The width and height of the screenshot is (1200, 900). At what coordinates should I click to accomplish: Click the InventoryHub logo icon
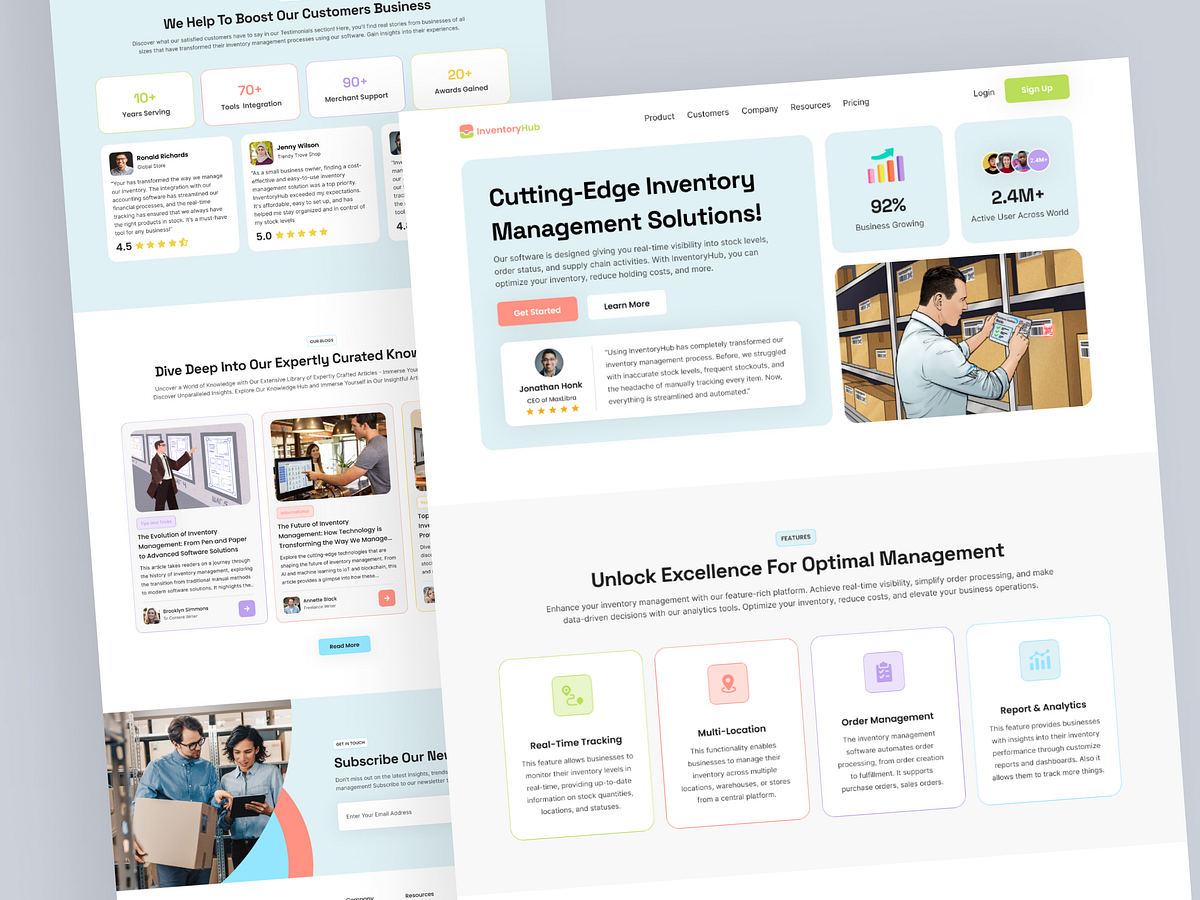coord(466,131)
